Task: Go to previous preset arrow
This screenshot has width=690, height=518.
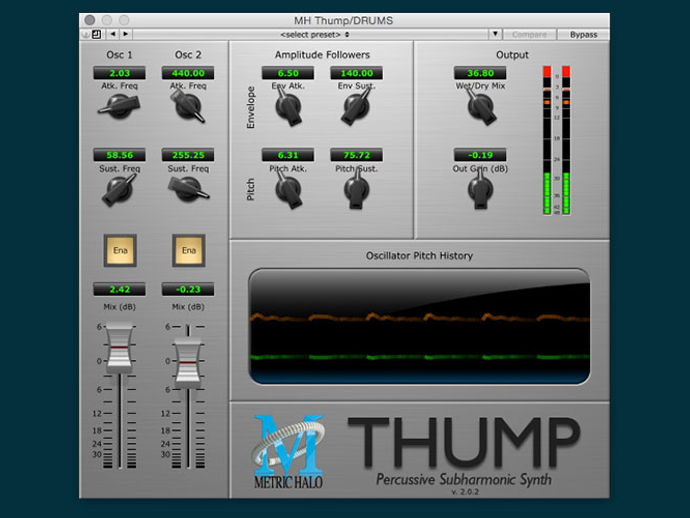Action: [113, 34]
